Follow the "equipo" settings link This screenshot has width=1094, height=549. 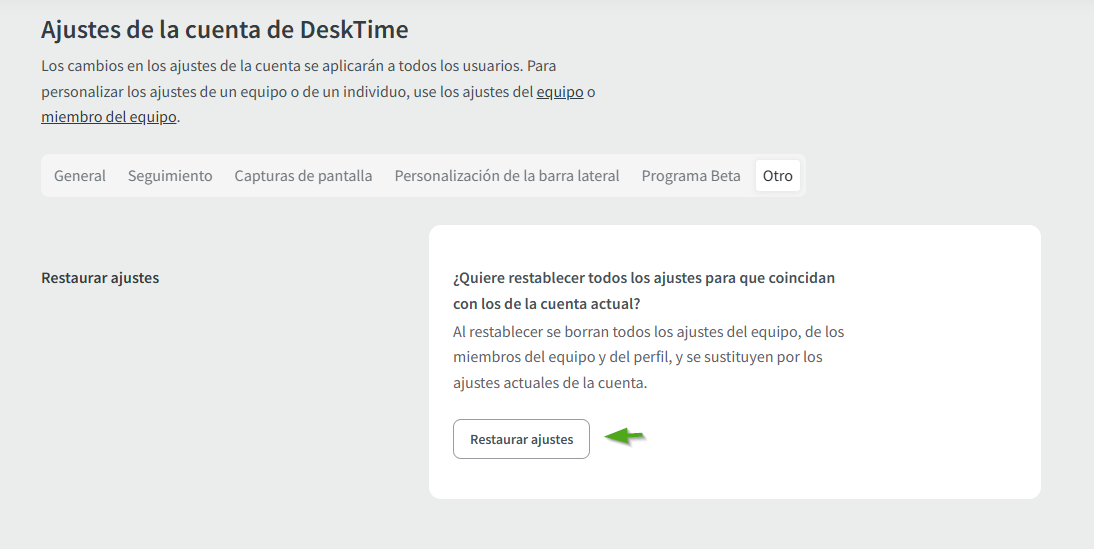coord(560,93)
